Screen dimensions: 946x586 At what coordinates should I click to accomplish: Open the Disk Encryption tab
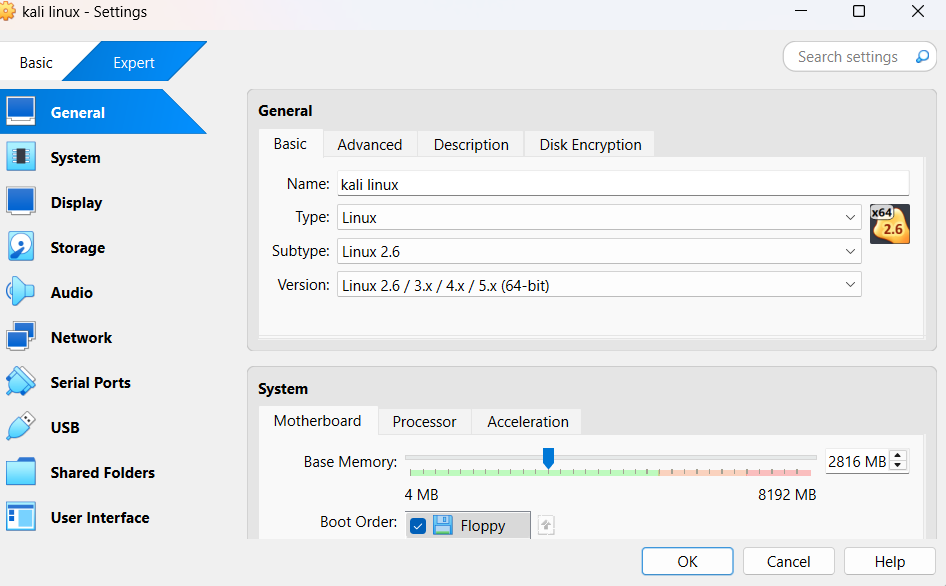[x=591, y=145]
